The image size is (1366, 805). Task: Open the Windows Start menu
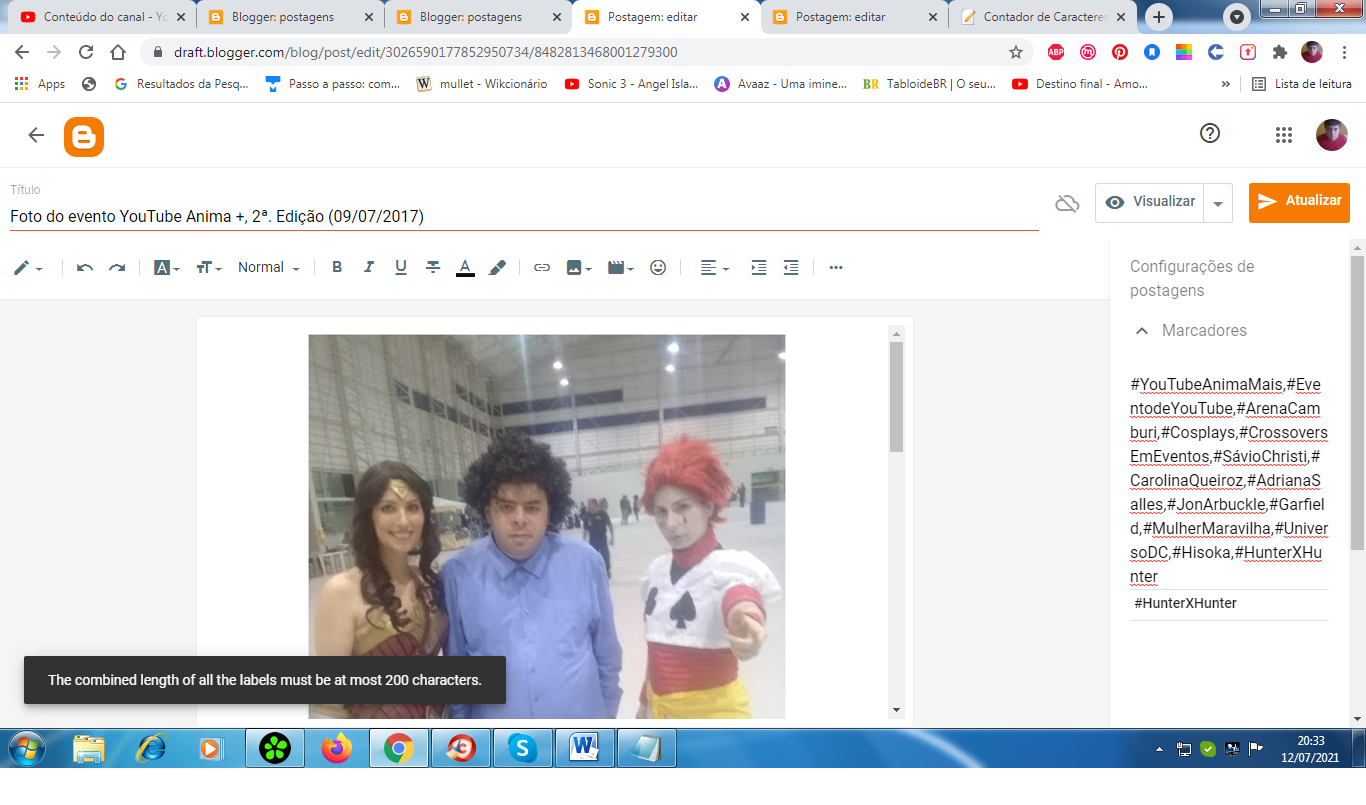click(27, 748)
